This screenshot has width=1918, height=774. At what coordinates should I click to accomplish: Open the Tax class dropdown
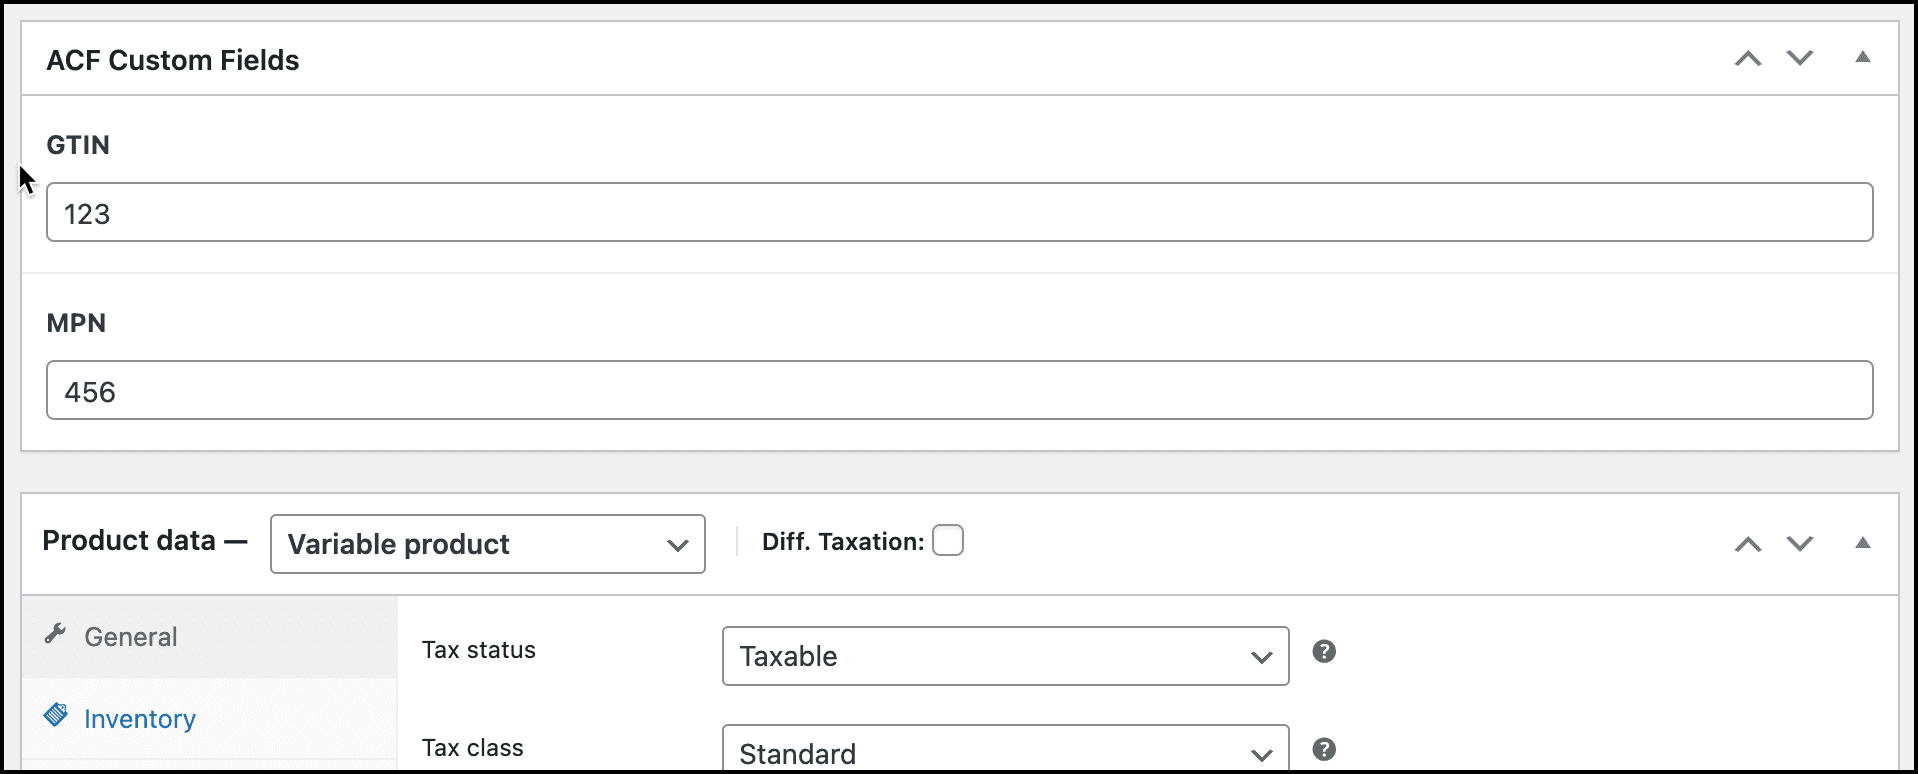(x=1004, y=750)
